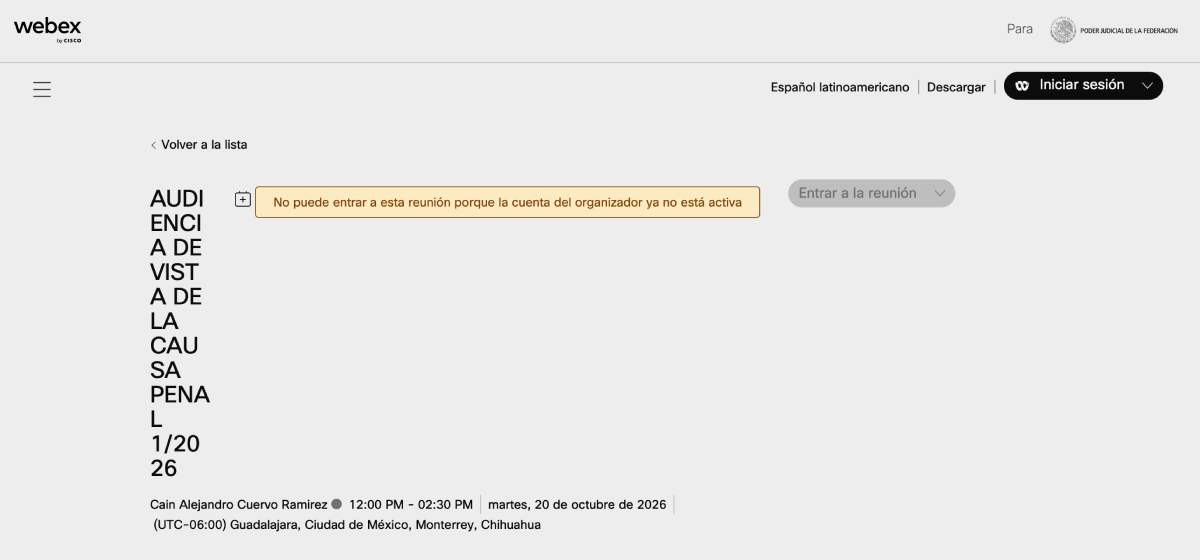The width and height of the screenshot is (1200, 560).
Task: Click the 12:00 PM - 02:30 PM time
Action: pos(411,504)
